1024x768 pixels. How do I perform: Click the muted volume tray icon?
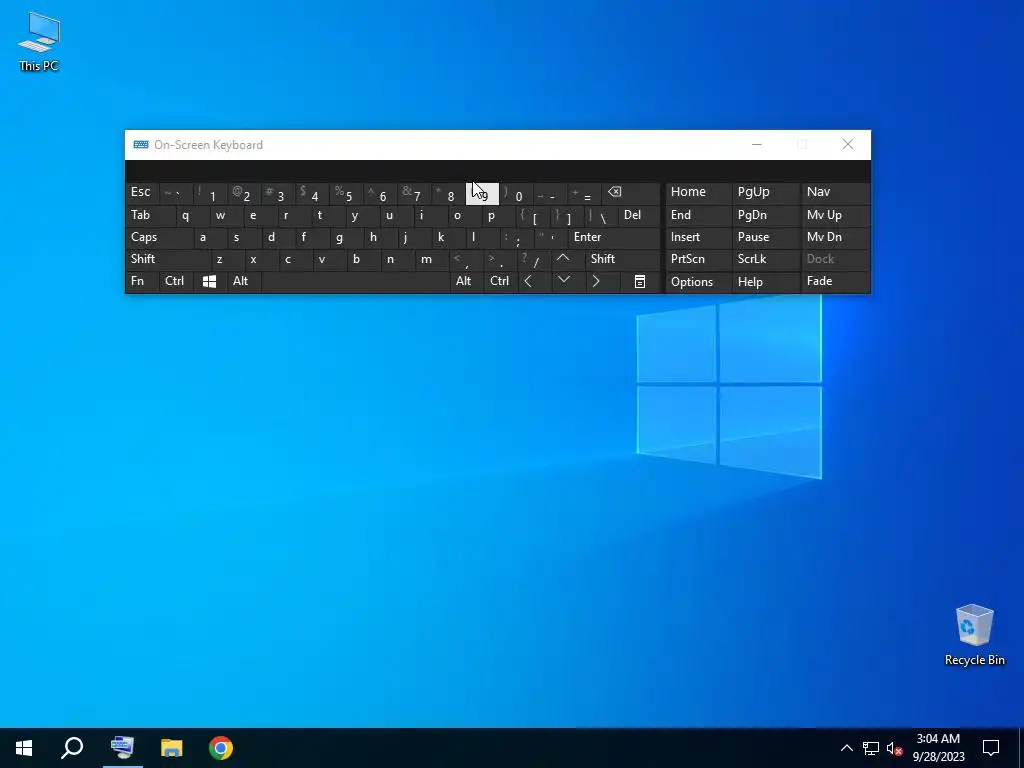coord(894,748)
